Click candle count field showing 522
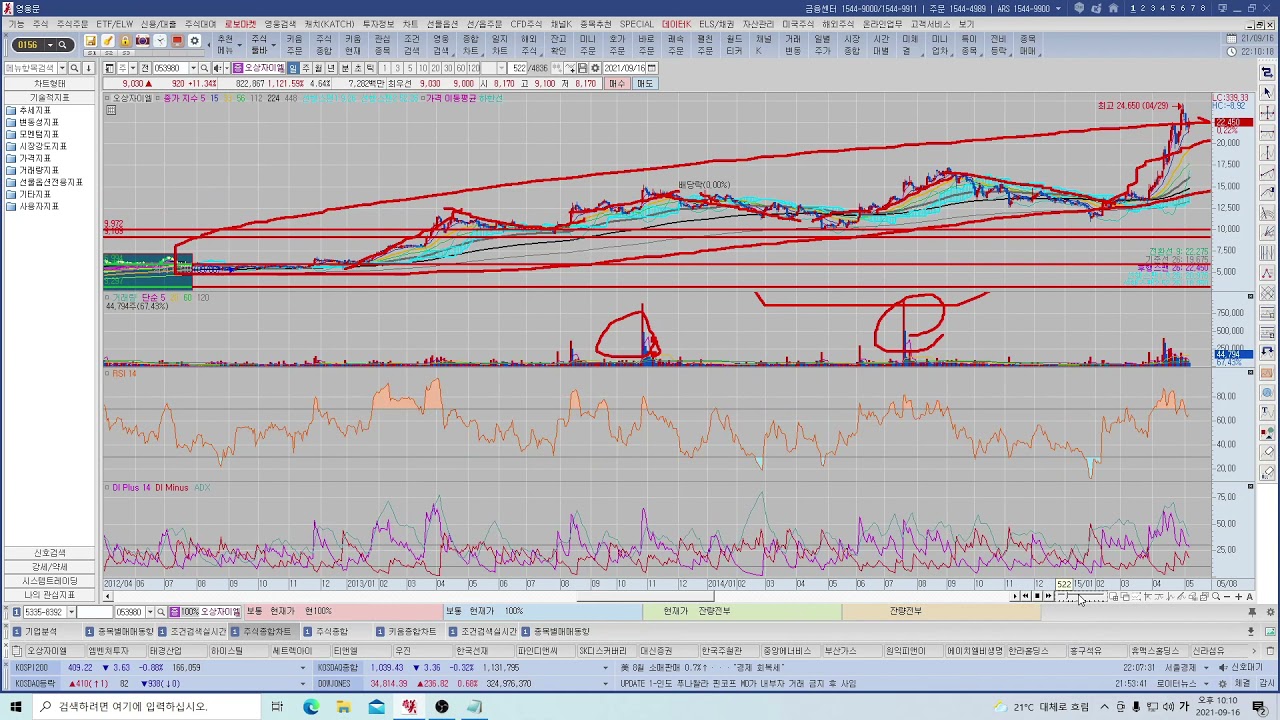Screen dimensions: 1280x720 [516, 68]
